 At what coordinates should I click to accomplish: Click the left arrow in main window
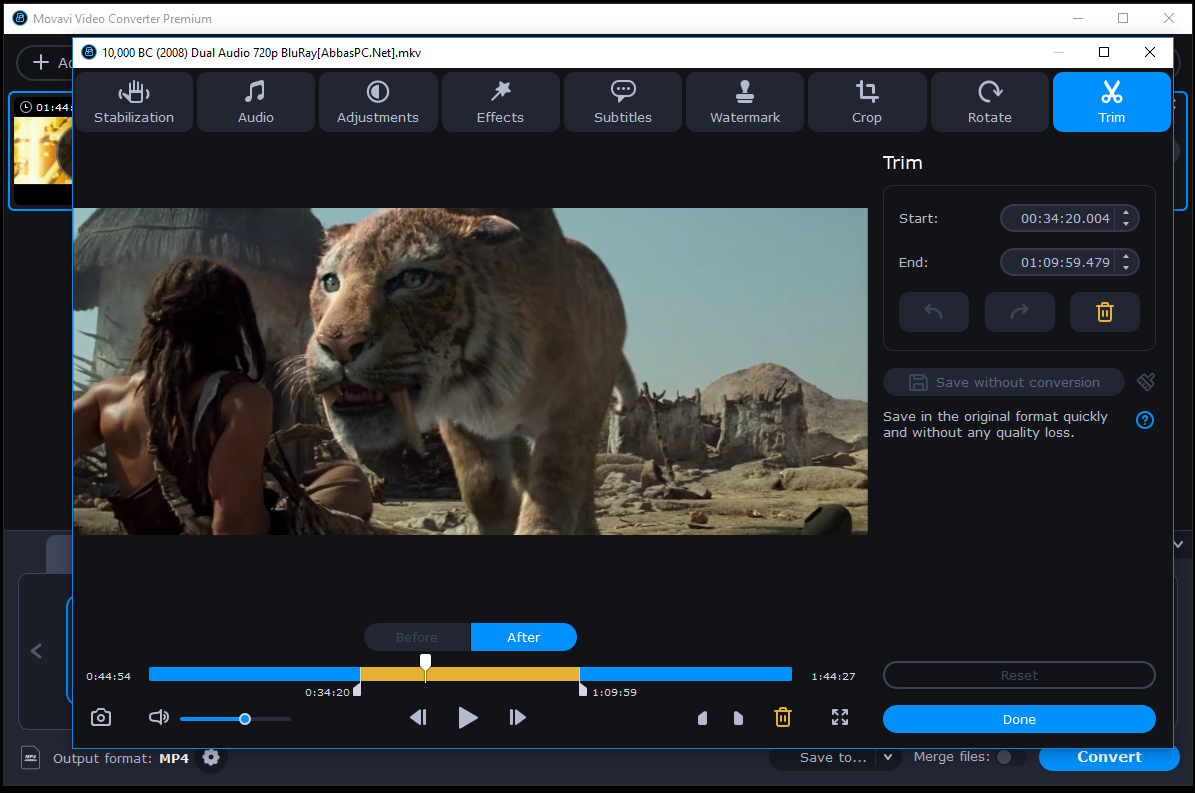[36, 651]
